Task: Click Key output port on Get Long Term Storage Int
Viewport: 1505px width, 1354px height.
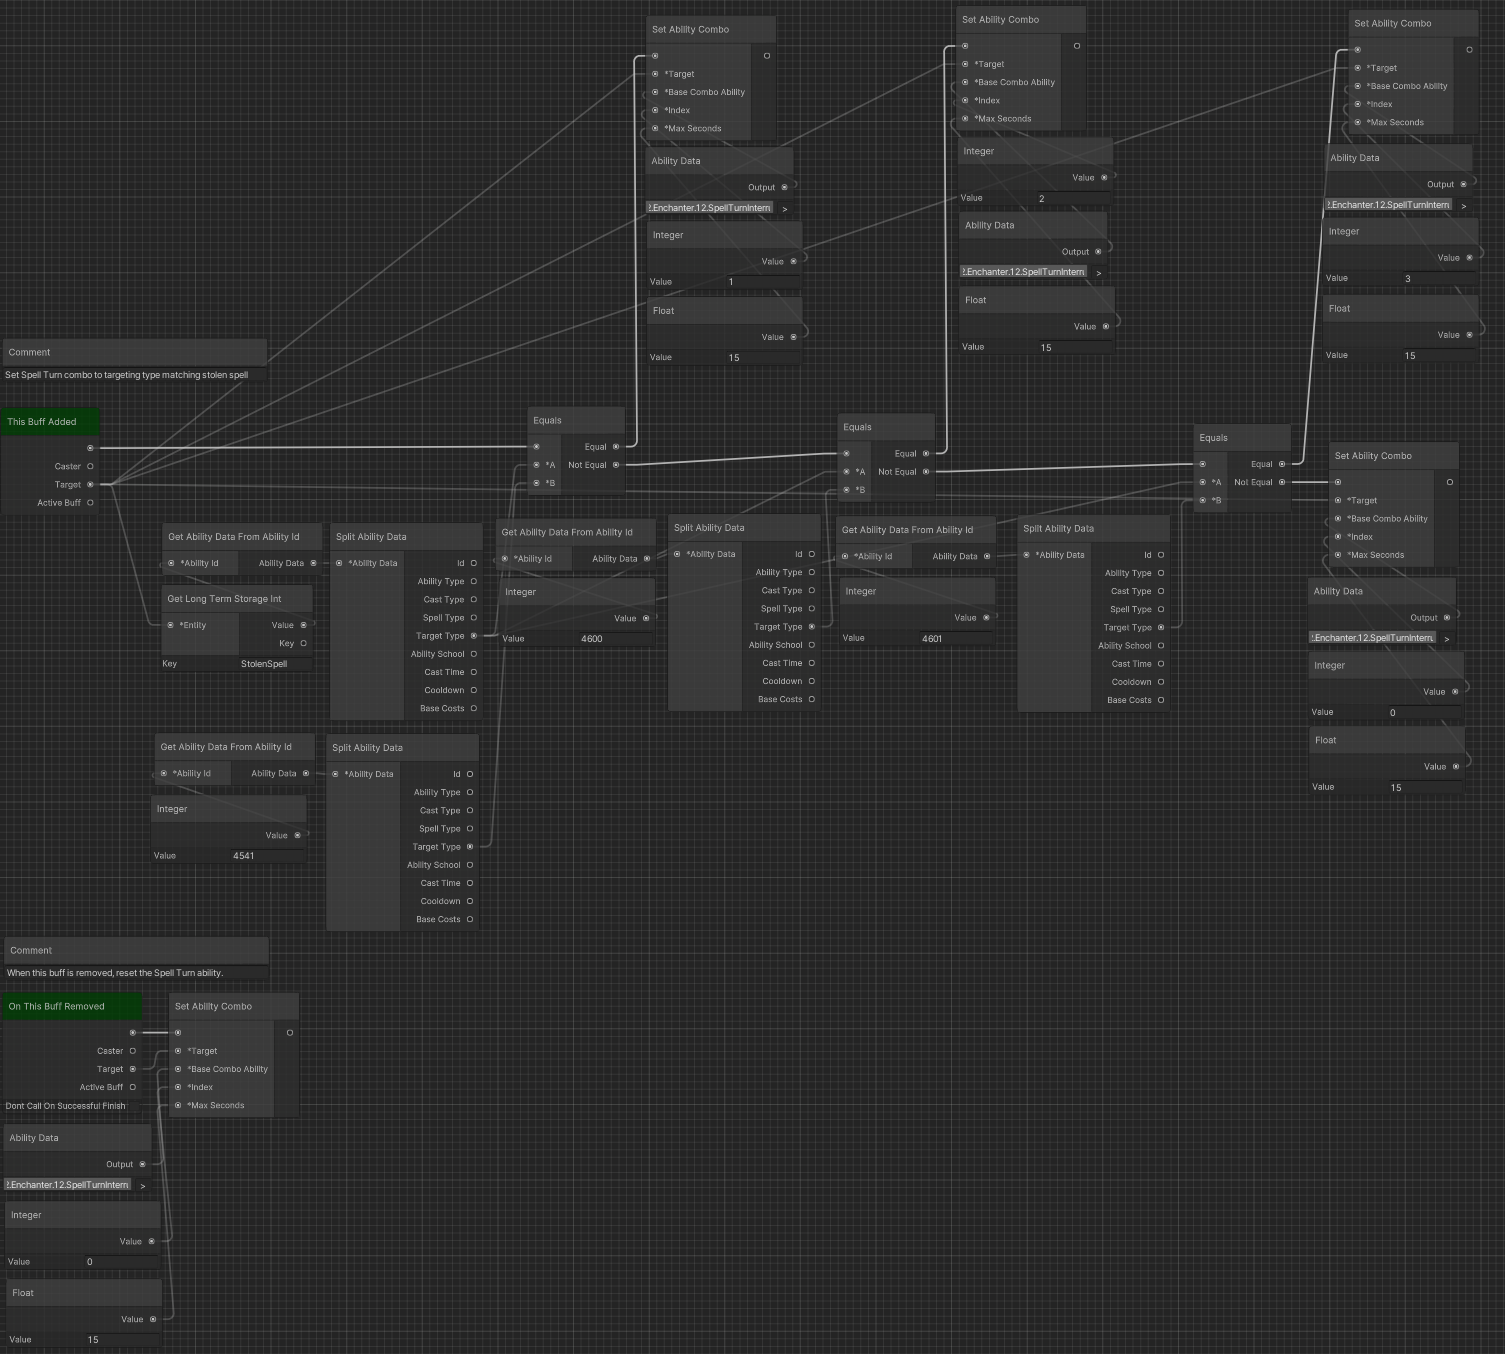Action: [303, 644]
